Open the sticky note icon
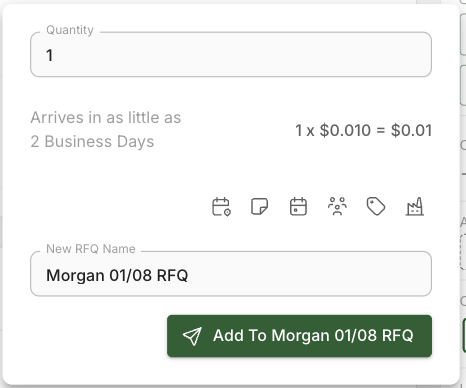466x388 pixels. click(259, 207)
